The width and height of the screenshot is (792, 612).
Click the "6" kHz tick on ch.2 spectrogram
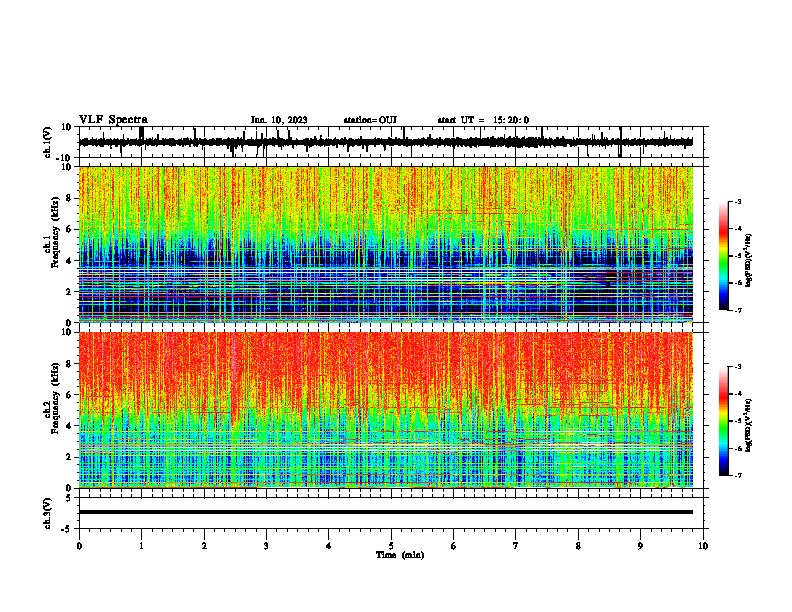point(70,395)
